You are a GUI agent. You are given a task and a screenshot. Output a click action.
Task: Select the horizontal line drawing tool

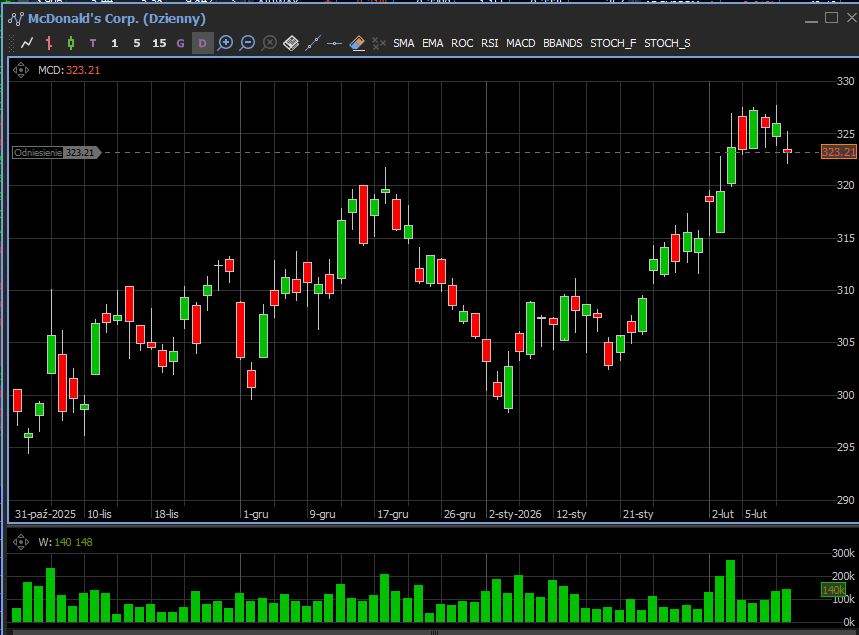[x=335, y=43]
